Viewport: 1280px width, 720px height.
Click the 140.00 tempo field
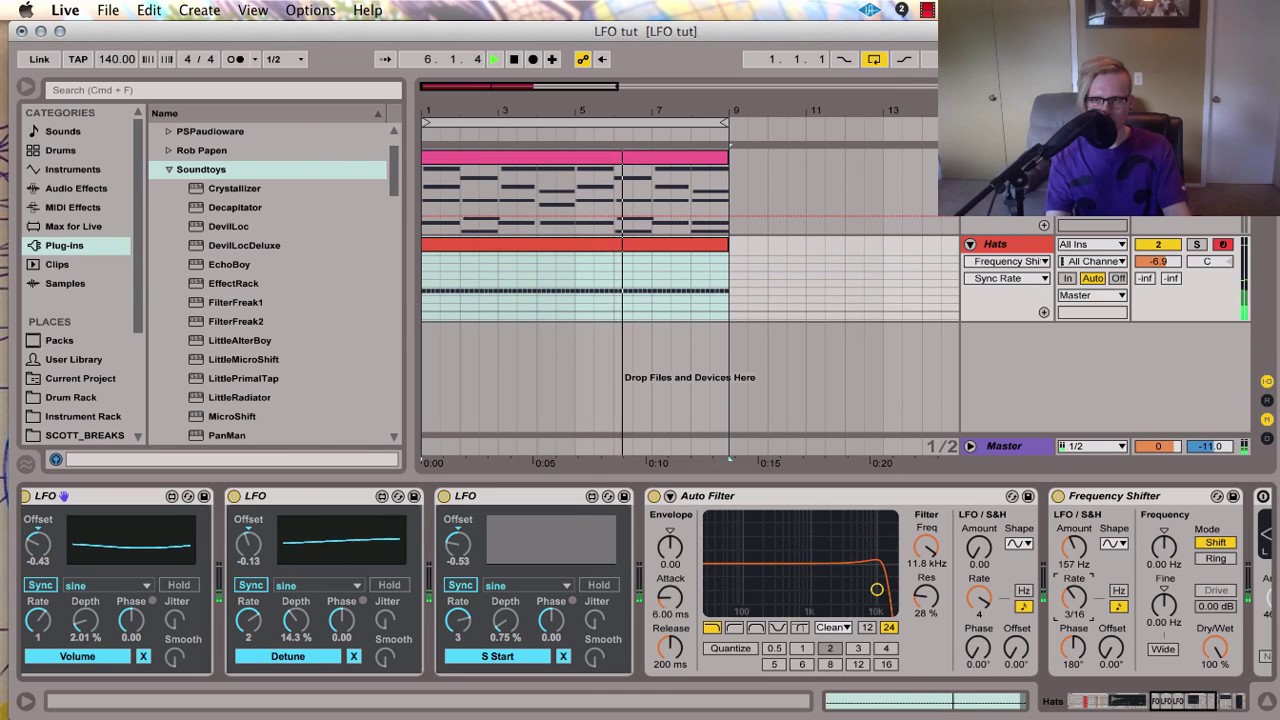117,59
